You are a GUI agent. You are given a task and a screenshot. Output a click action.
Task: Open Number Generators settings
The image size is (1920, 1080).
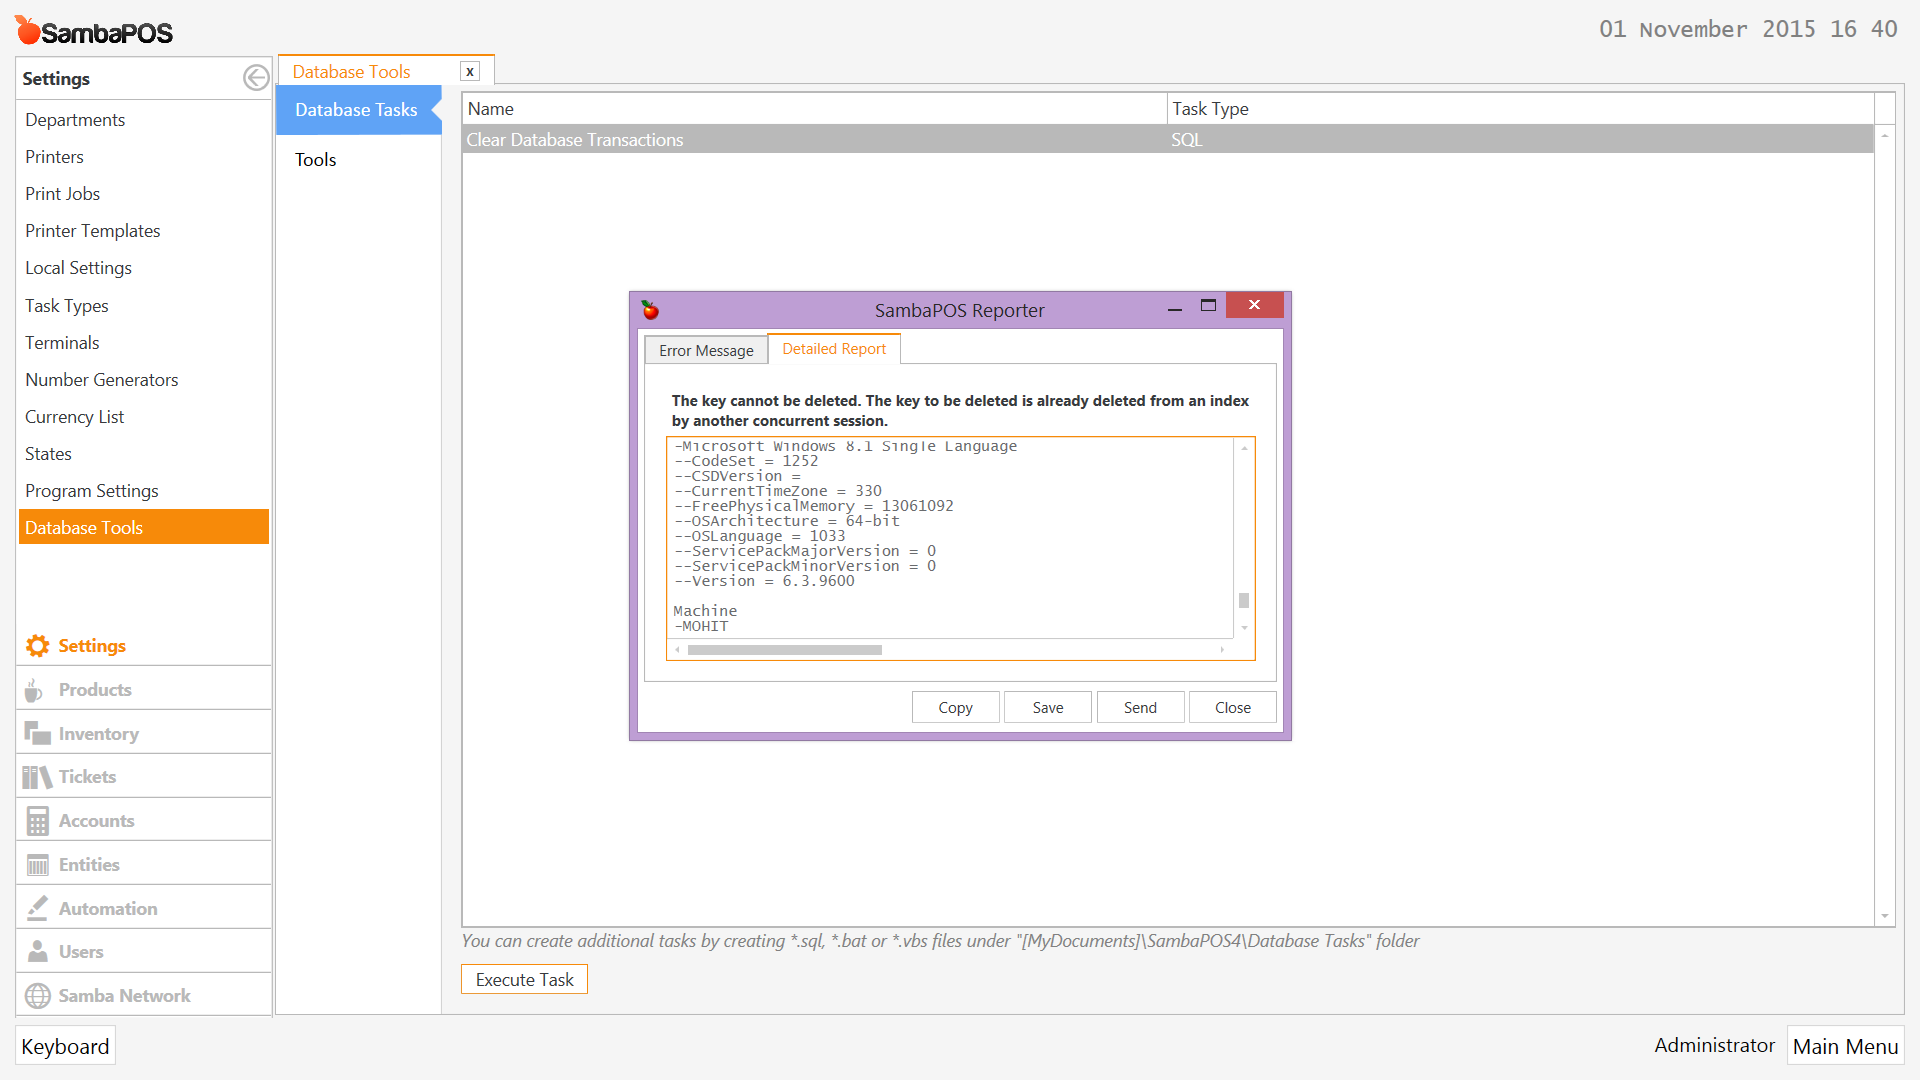point(101,380)
